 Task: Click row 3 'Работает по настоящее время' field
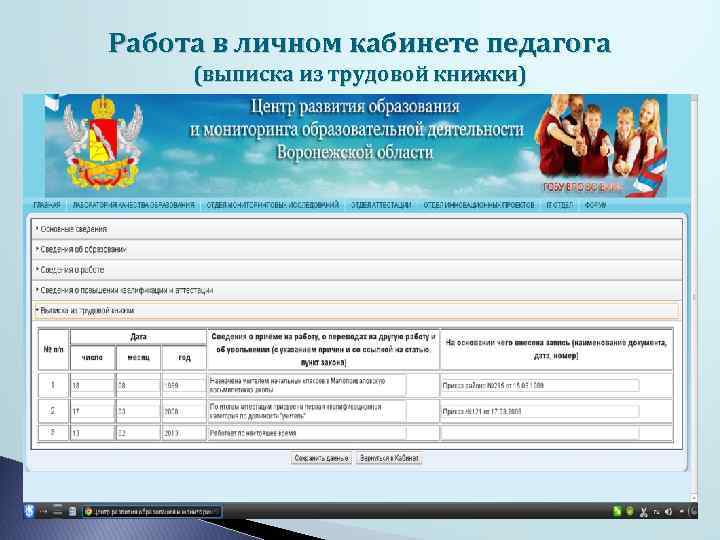coord(307,433)
